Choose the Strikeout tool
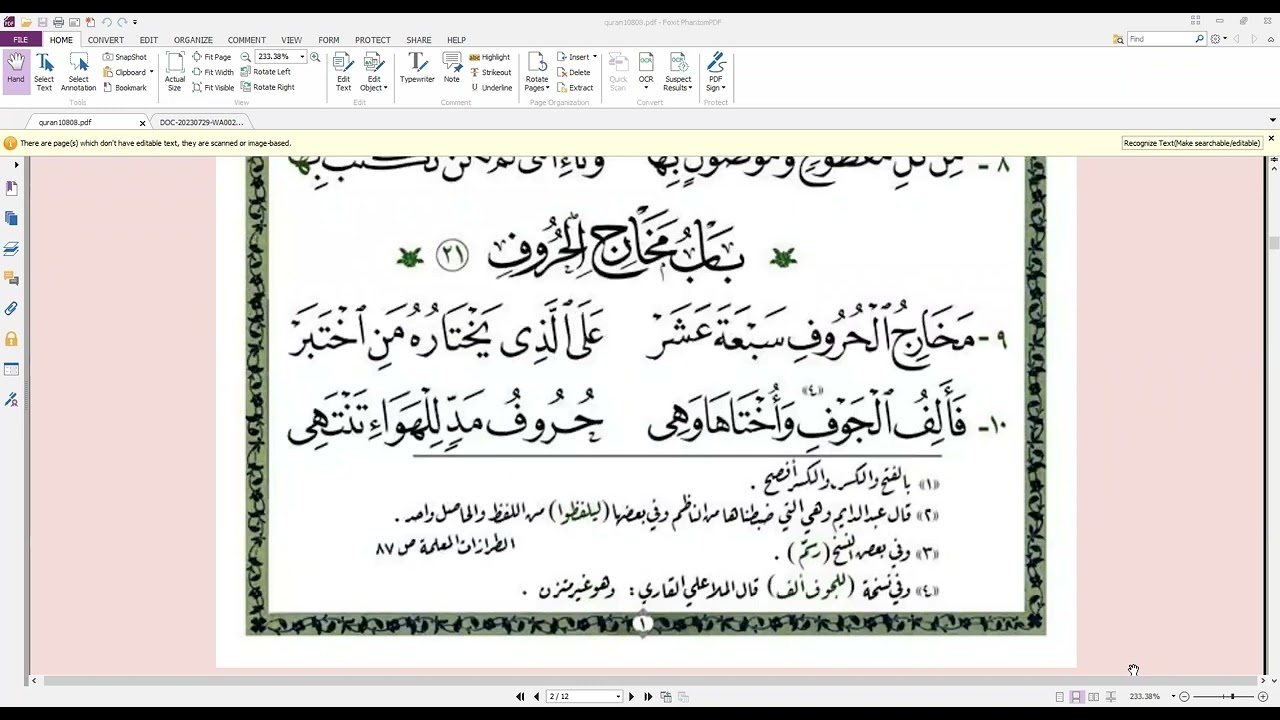Screen dimensions: 1280x720 490,72
